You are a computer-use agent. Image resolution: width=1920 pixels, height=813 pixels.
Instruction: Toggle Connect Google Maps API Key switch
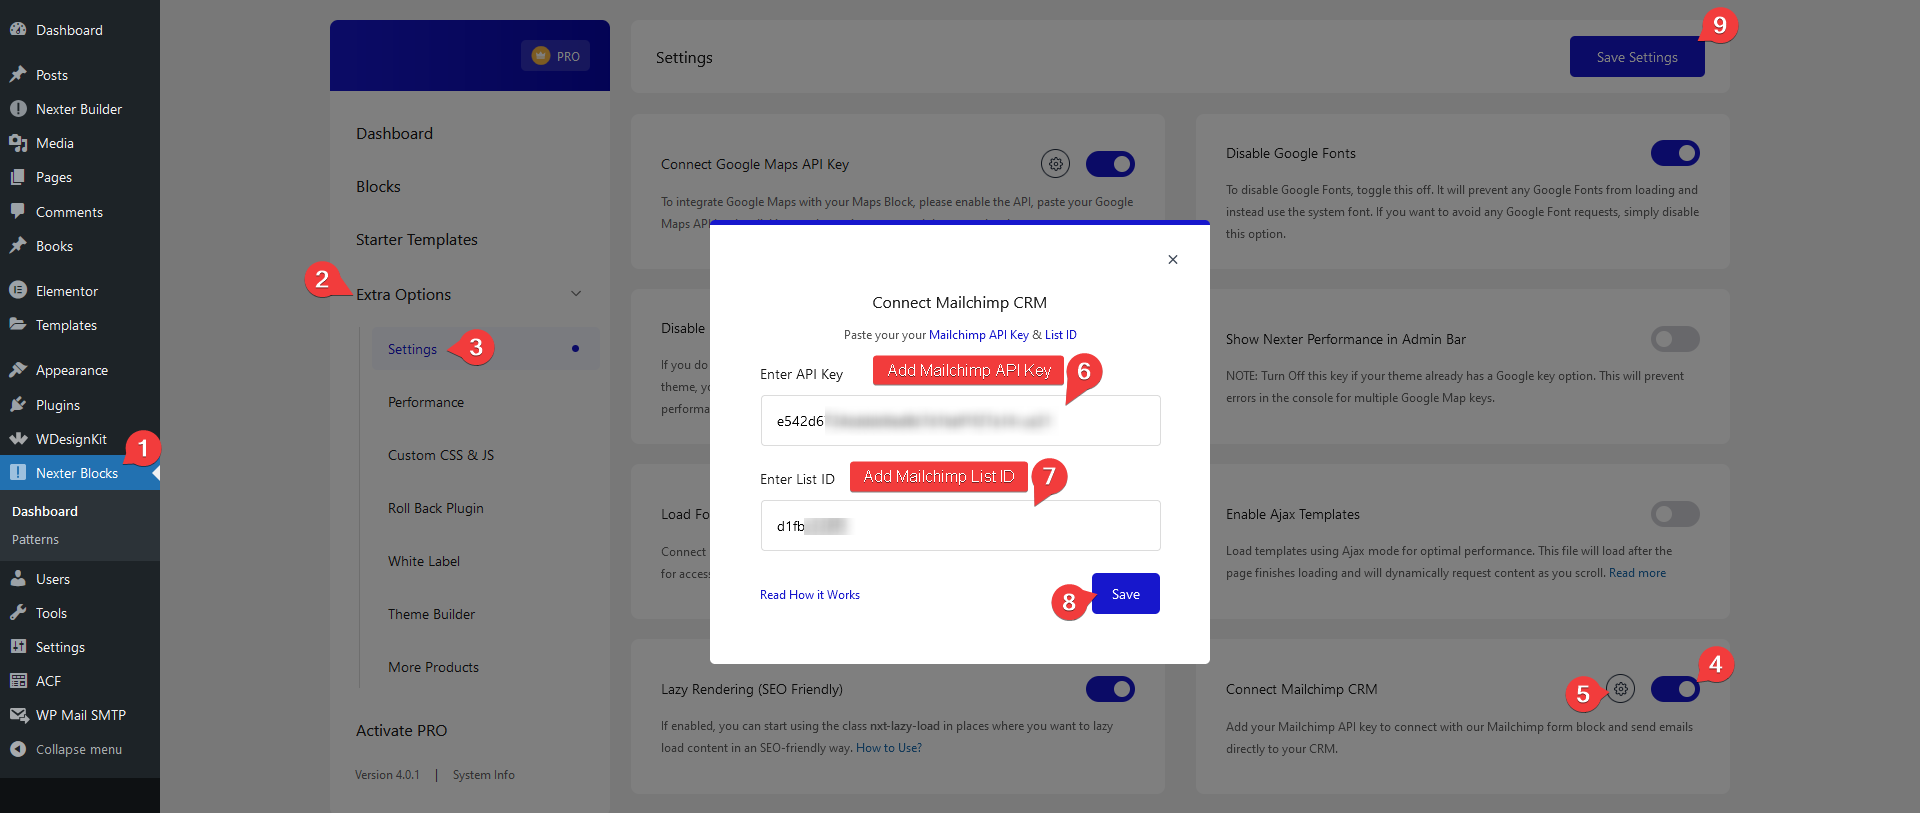(1110, 163)
